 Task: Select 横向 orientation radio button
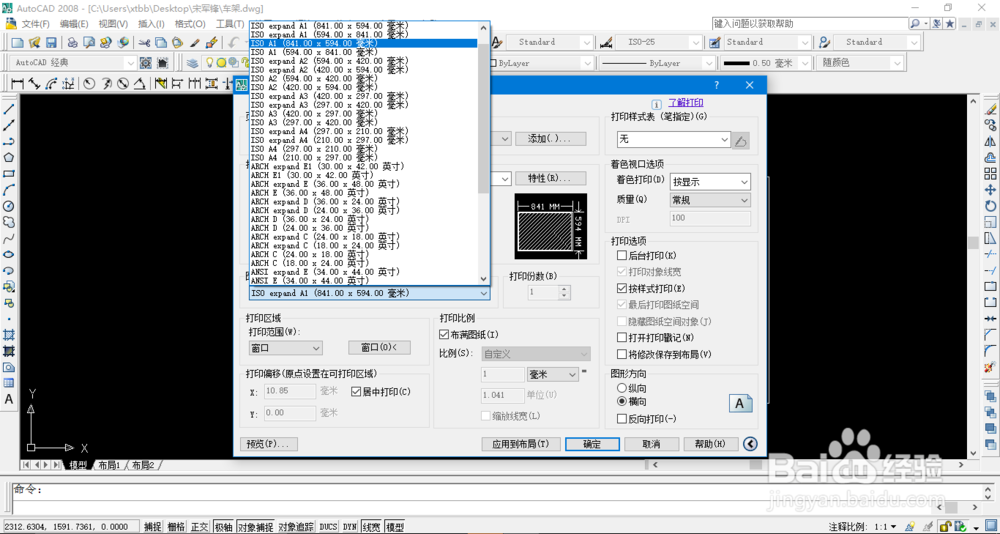point(622,403)
